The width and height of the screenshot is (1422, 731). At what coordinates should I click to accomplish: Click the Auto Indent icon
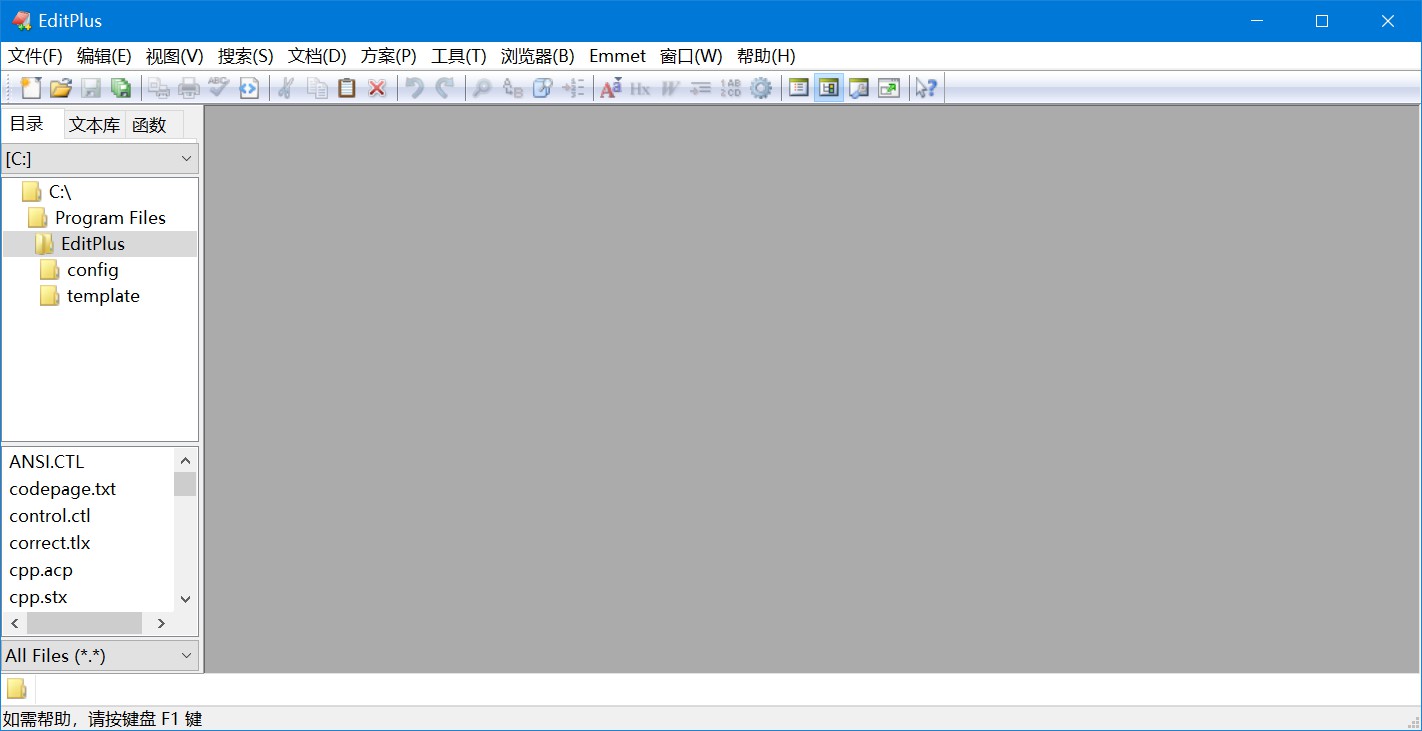700,88
